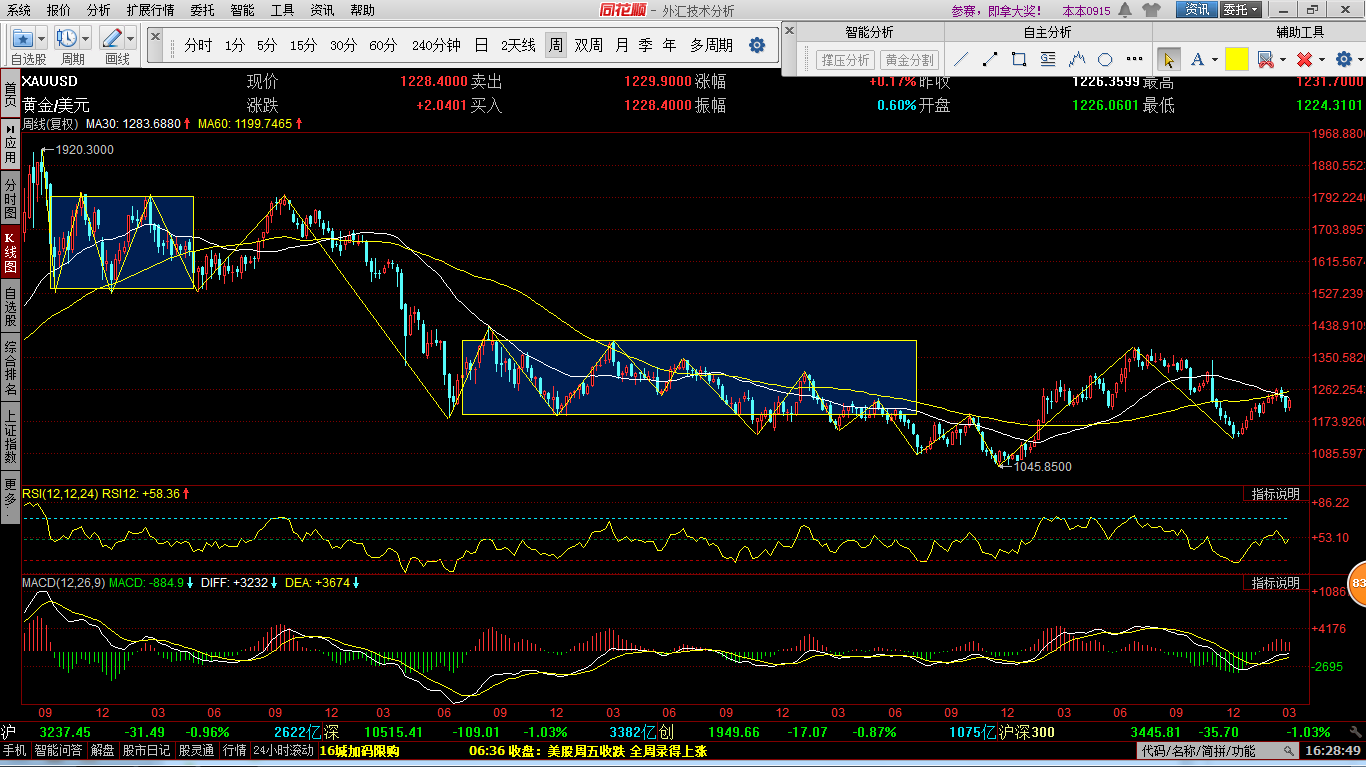This screenshot has height=767, width=1366.
Task: Select the straight line drawing tool
Action: pyautogui.click(x=960, y=59)
